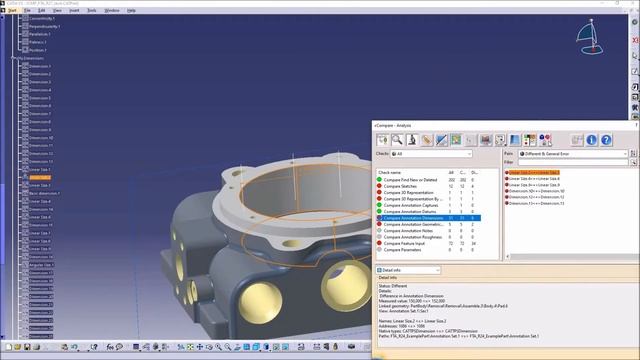Select 'Linear Size.1' in specification tree
Screen dimensions: 640x360
pyautogui.click(x=40, y=170)
